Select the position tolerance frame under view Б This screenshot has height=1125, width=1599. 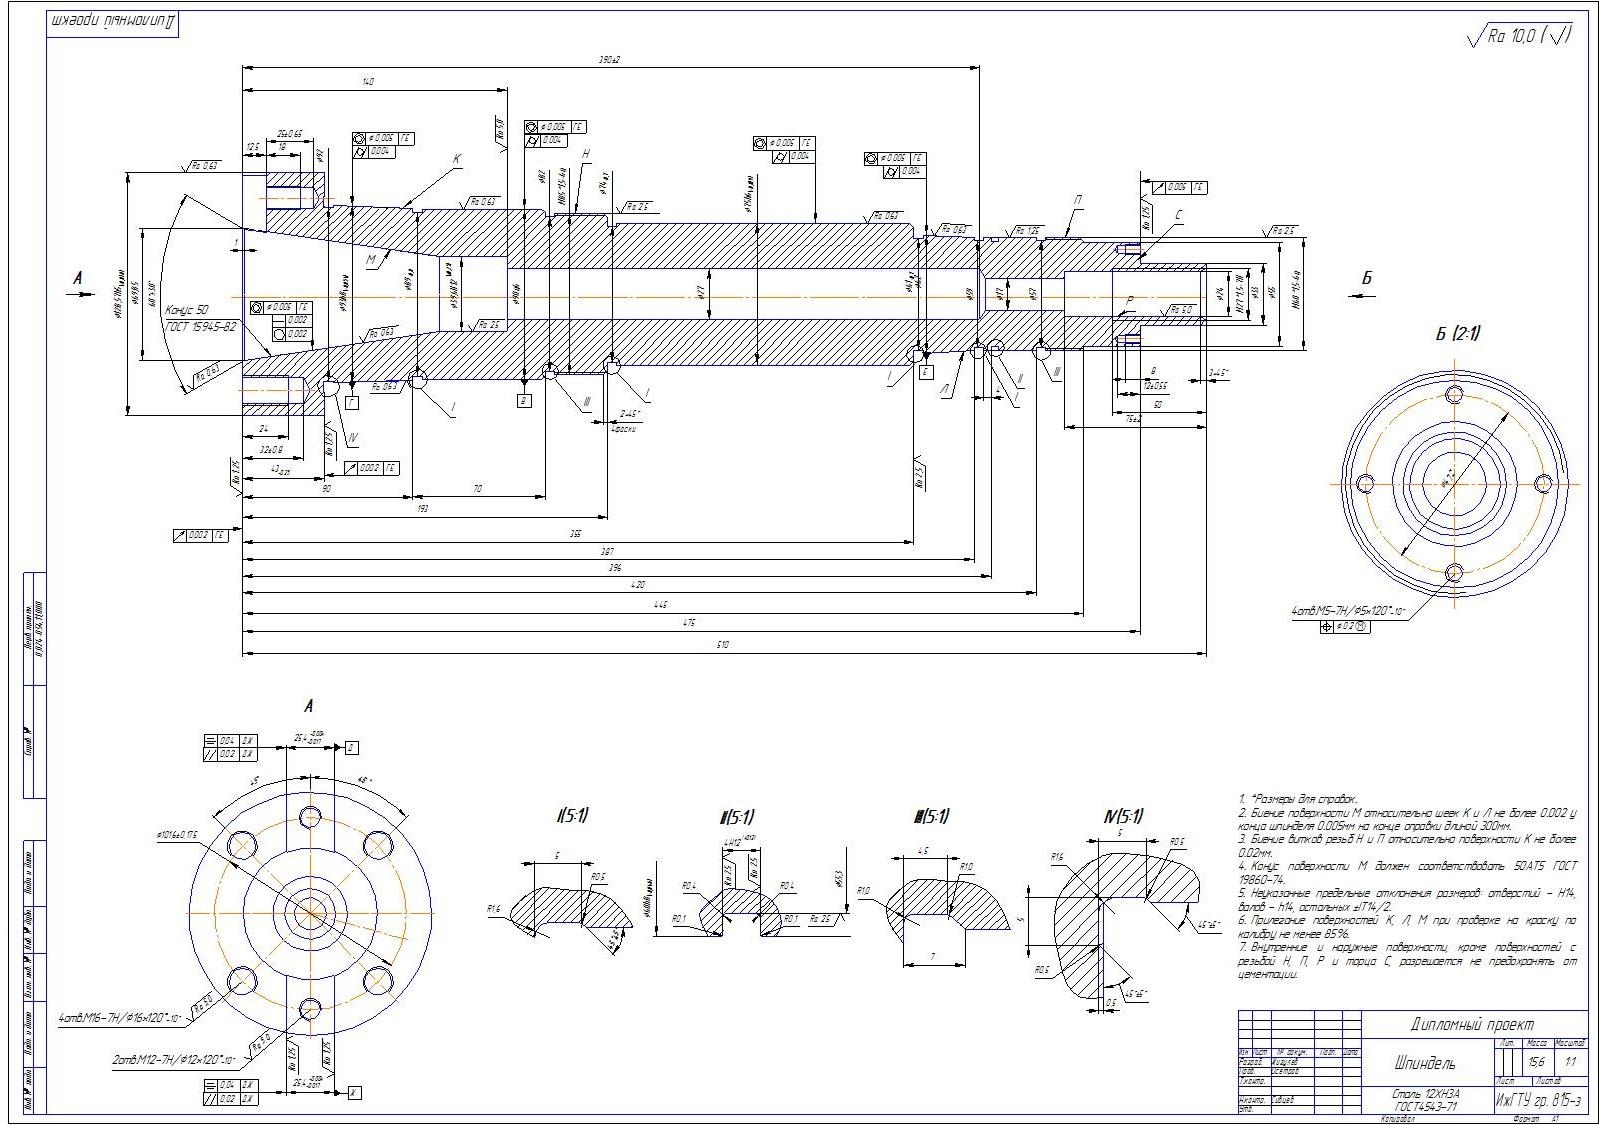point(1344,627)
